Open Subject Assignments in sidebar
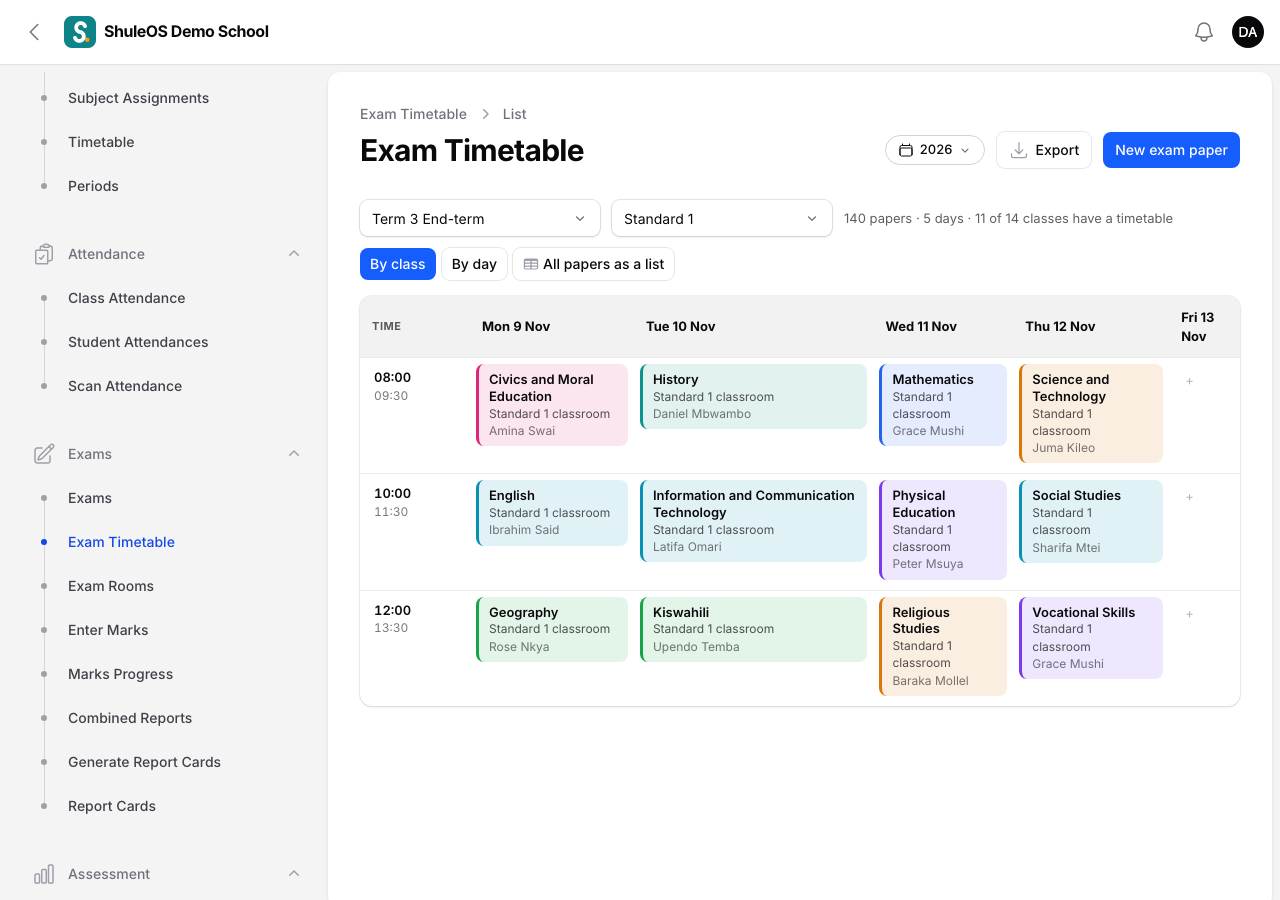Viewport: 1280px width, 900px height. coord(139,98)
